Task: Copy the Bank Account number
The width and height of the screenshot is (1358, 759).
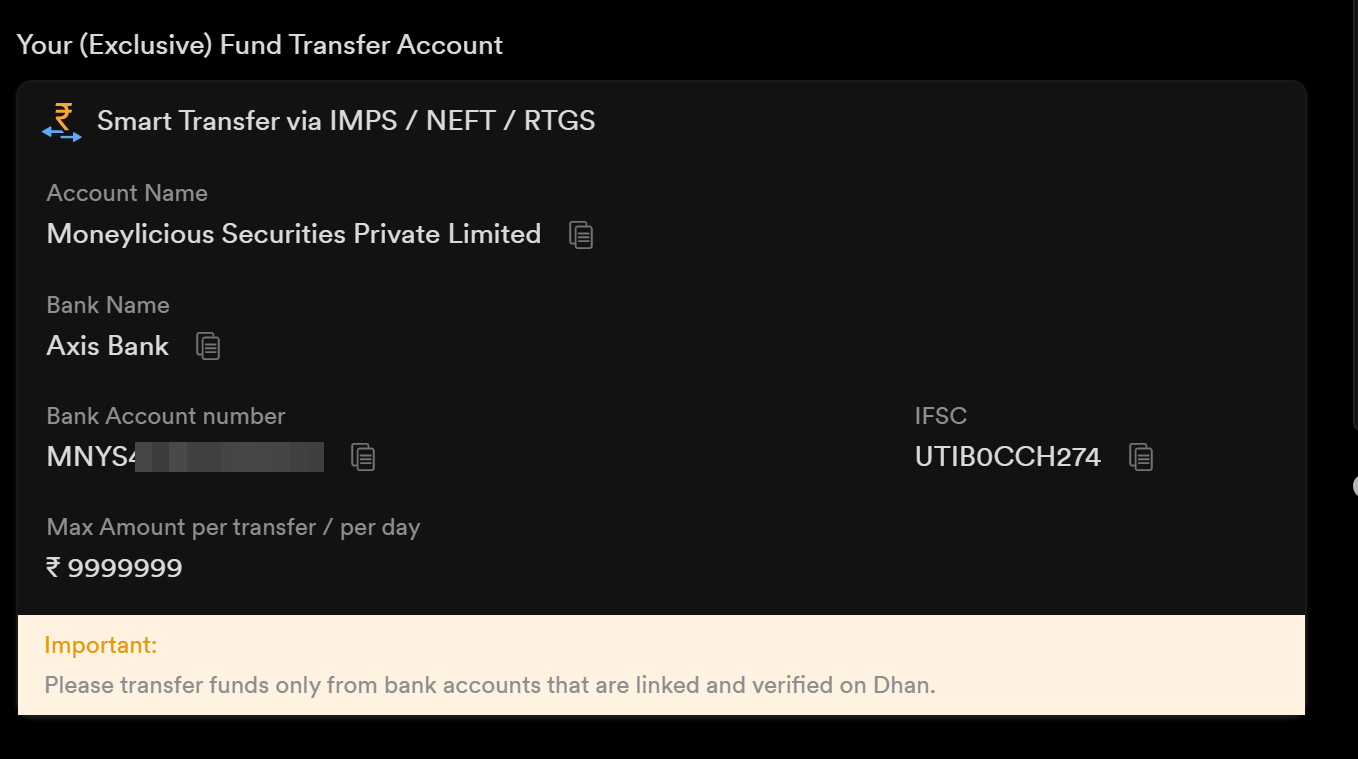Action: click(x=363, y=457)
